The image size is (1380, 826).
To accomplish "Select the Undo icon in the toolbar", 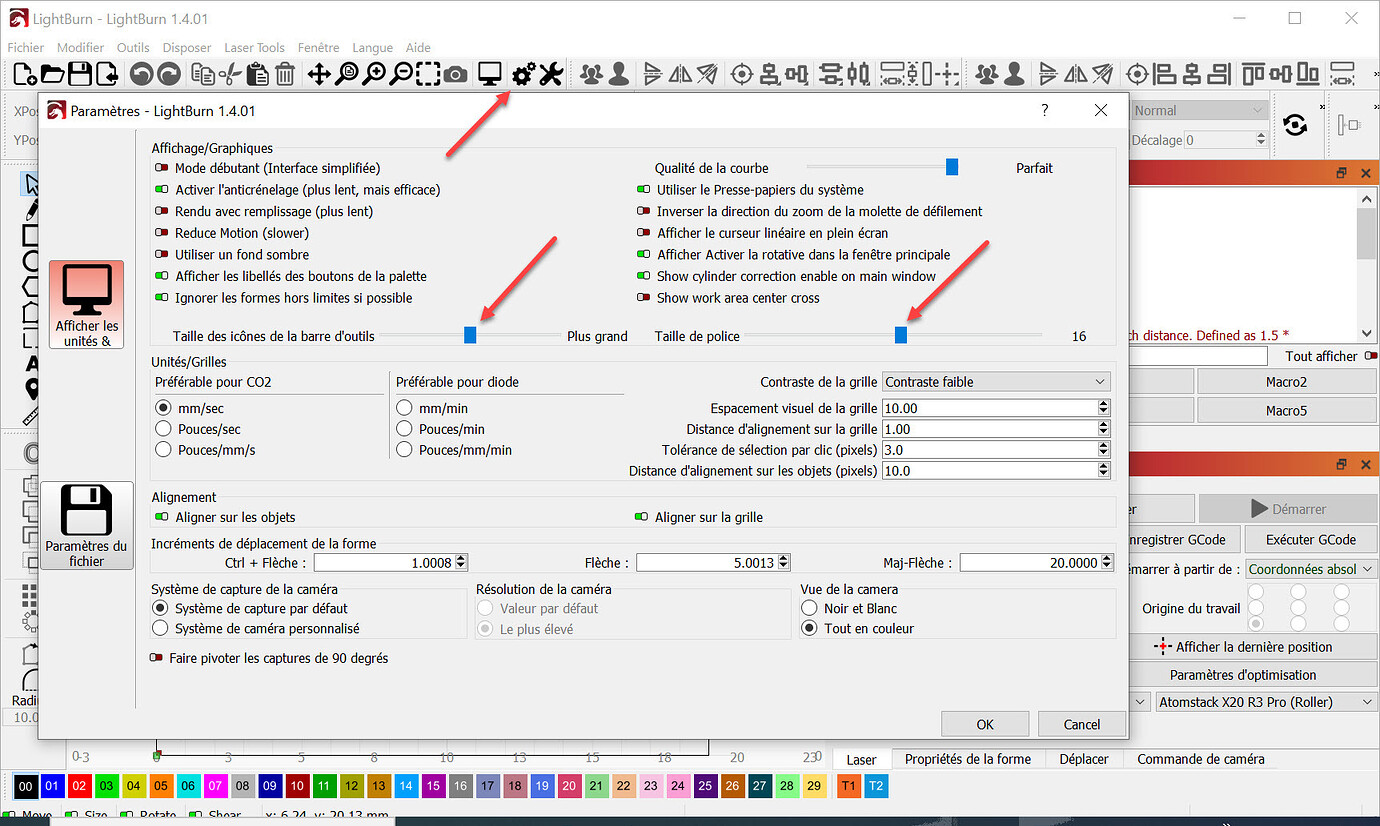I will click(x=140, y=73).
